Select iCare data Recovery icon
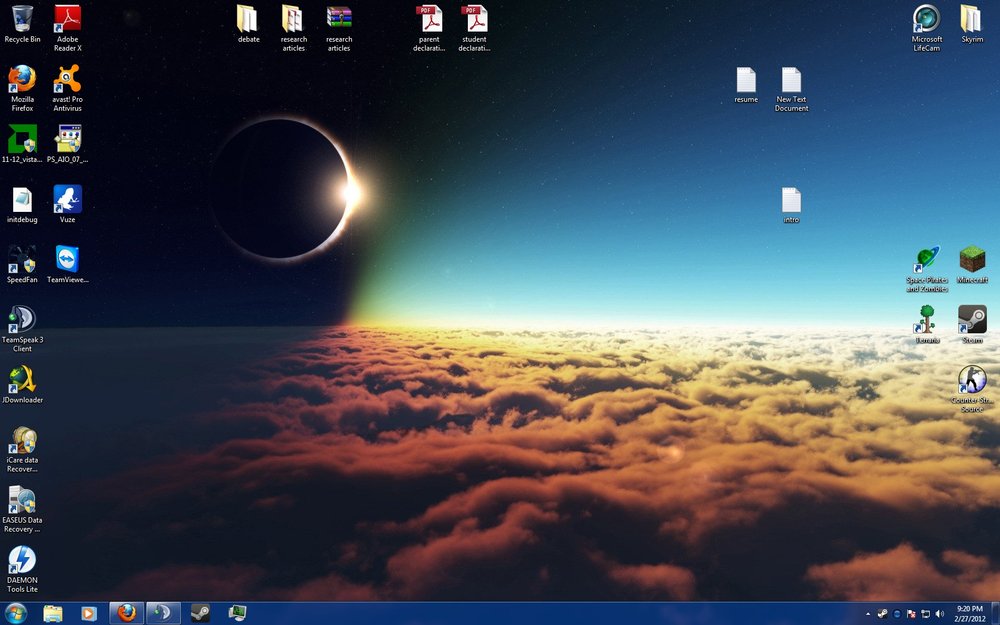Image resolution: width=1000 pixels, height=625 pixels. tap(22, 449)
